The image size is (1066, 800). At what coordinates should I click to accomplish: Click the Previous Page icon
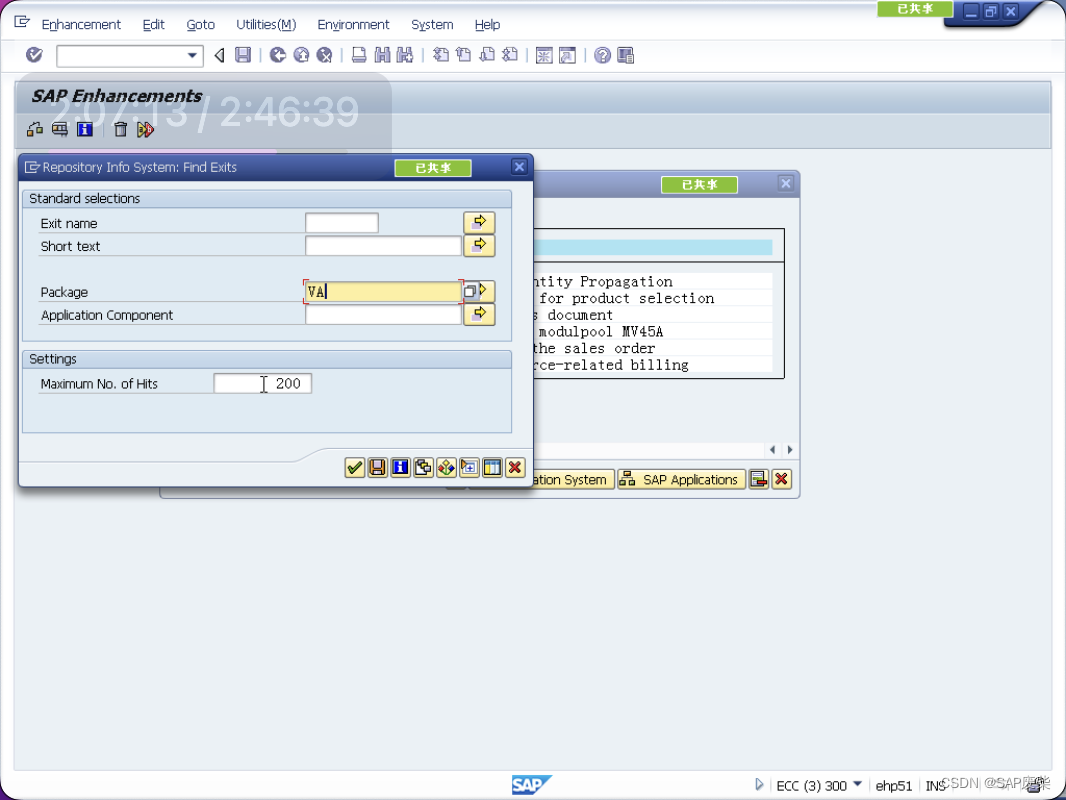pyautogui.click(x=464, y=55)
